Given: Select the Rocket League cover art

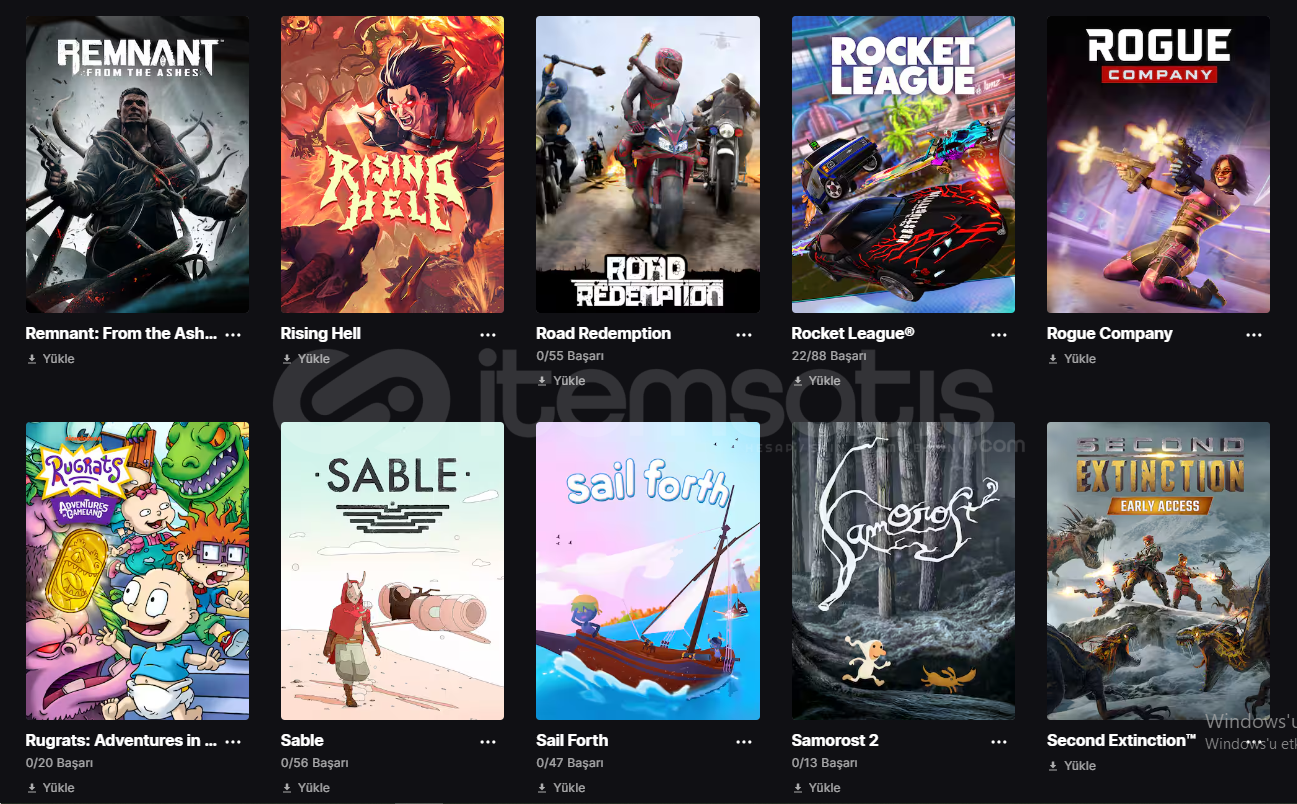Looking at the screenshot, I should point(903,164).
